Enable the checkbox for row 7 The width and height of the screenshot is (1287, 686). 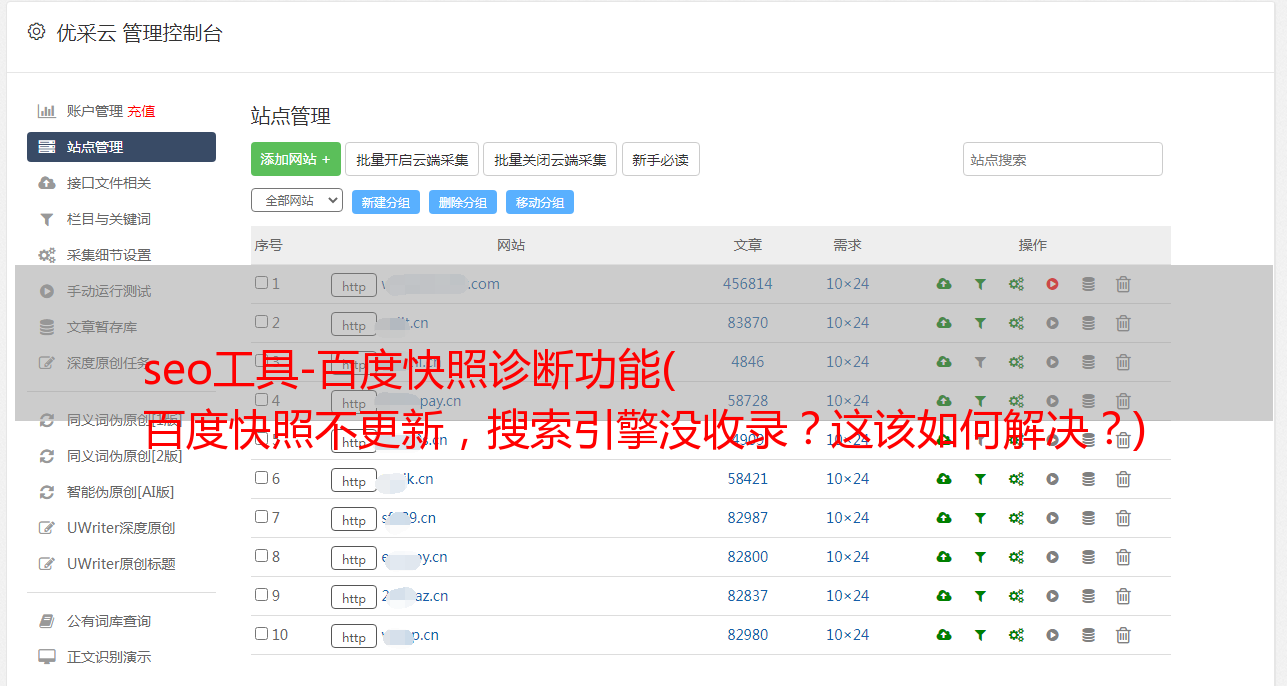point(261,517)
